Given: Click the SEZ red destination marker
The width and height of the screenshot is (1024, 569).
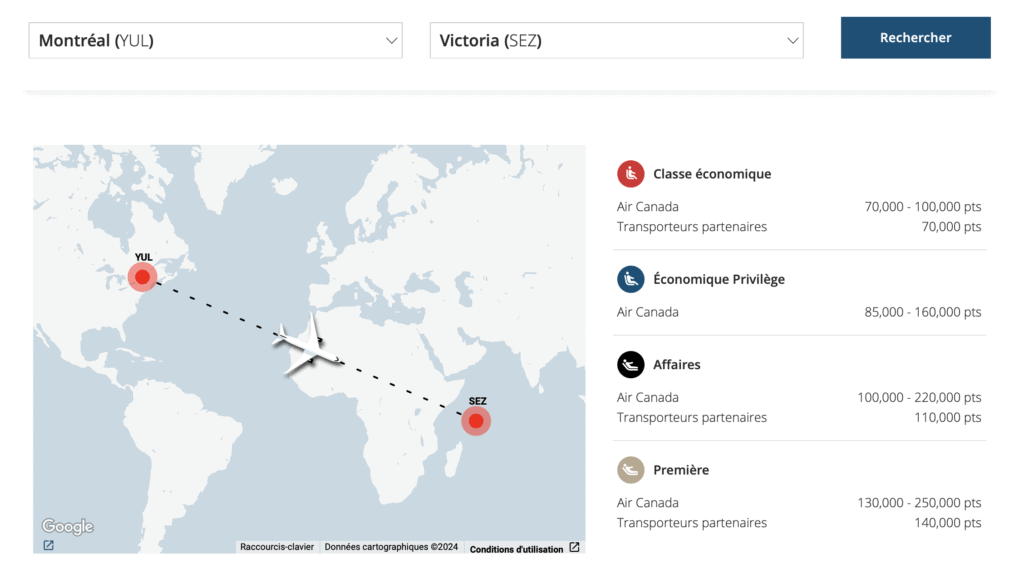Looking at the screenshot, I should click(476, 421).
